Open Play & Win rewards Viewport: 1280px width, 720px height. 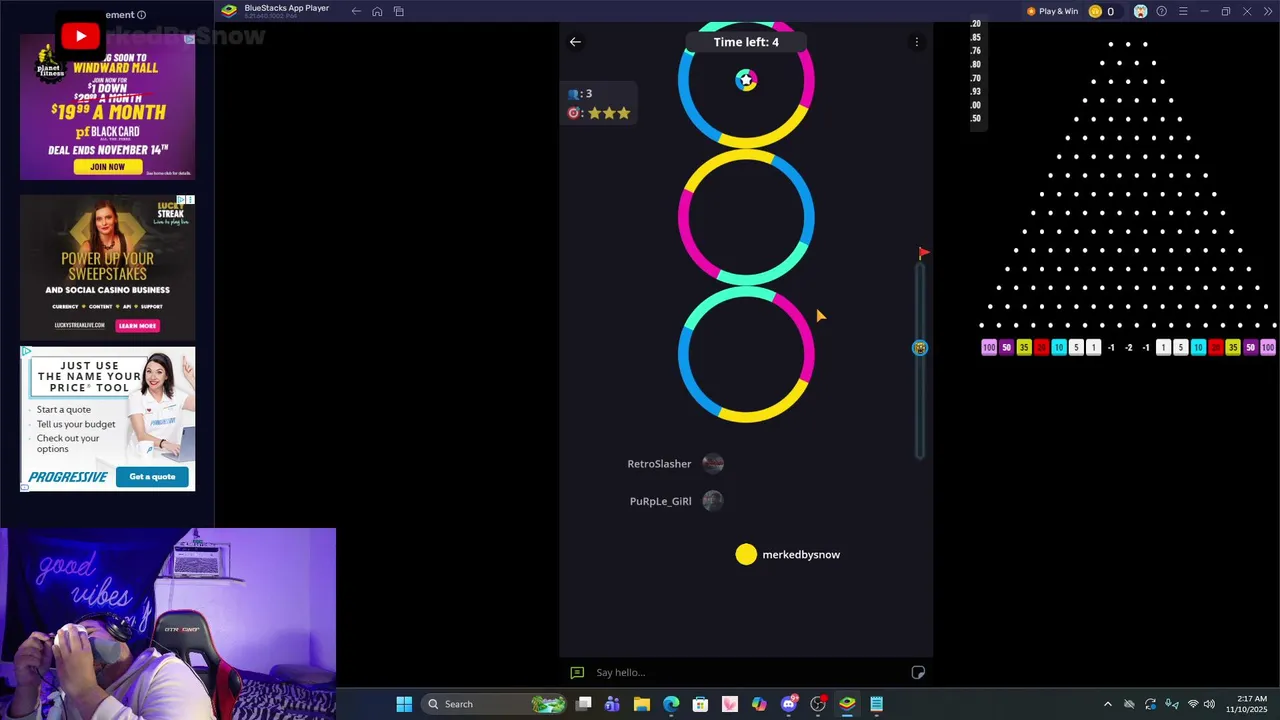tap(1052, 11)
